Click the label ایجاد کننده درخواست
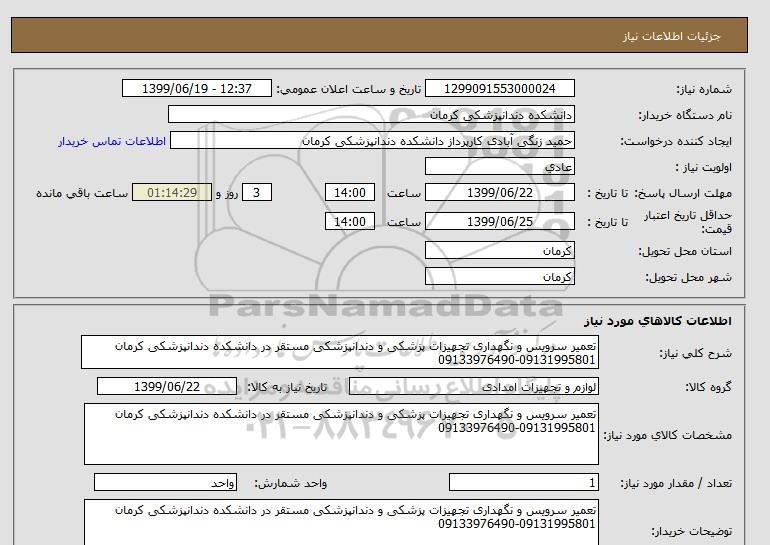The height and width of the screenshot is (545, 770). [x=676, y=141]
